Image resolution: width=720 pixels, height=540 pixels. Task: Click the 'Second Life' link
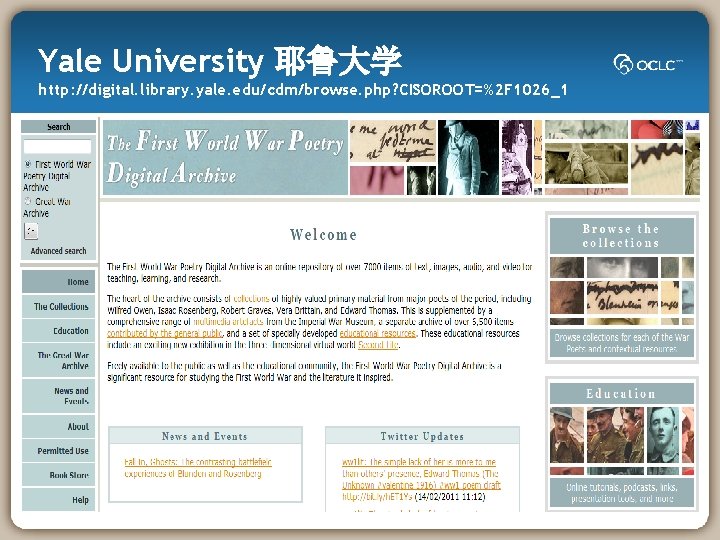point(378,345)
